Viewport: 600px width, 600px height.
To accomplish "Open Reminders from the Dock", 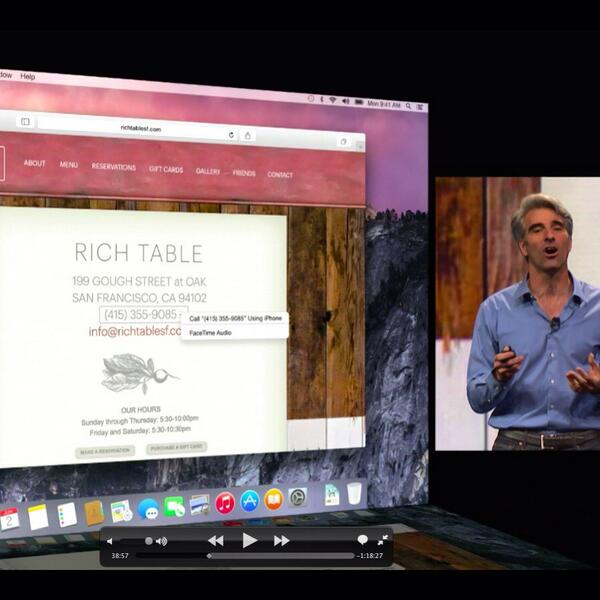I will point(67,515).
